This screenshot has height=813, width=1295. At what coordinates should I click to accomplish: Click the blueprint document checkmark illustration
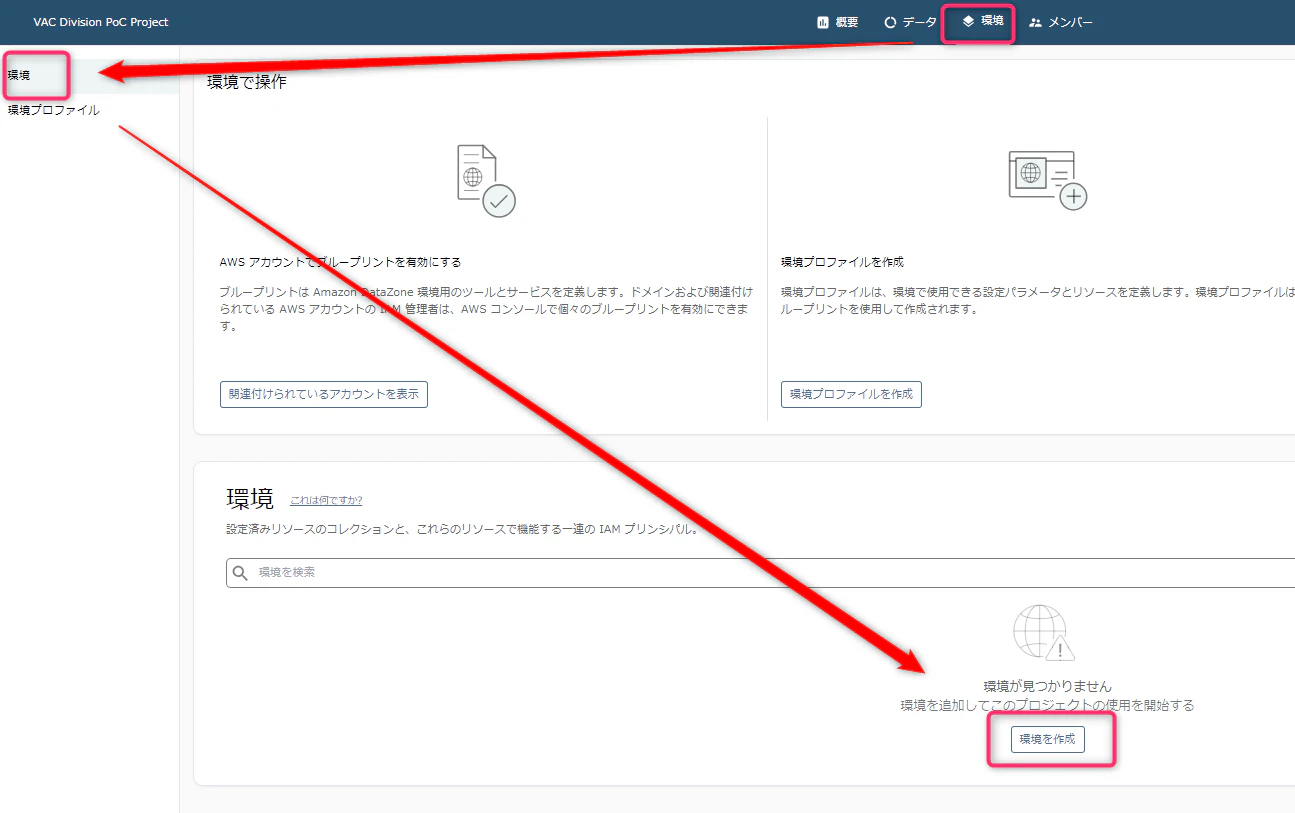485,181
